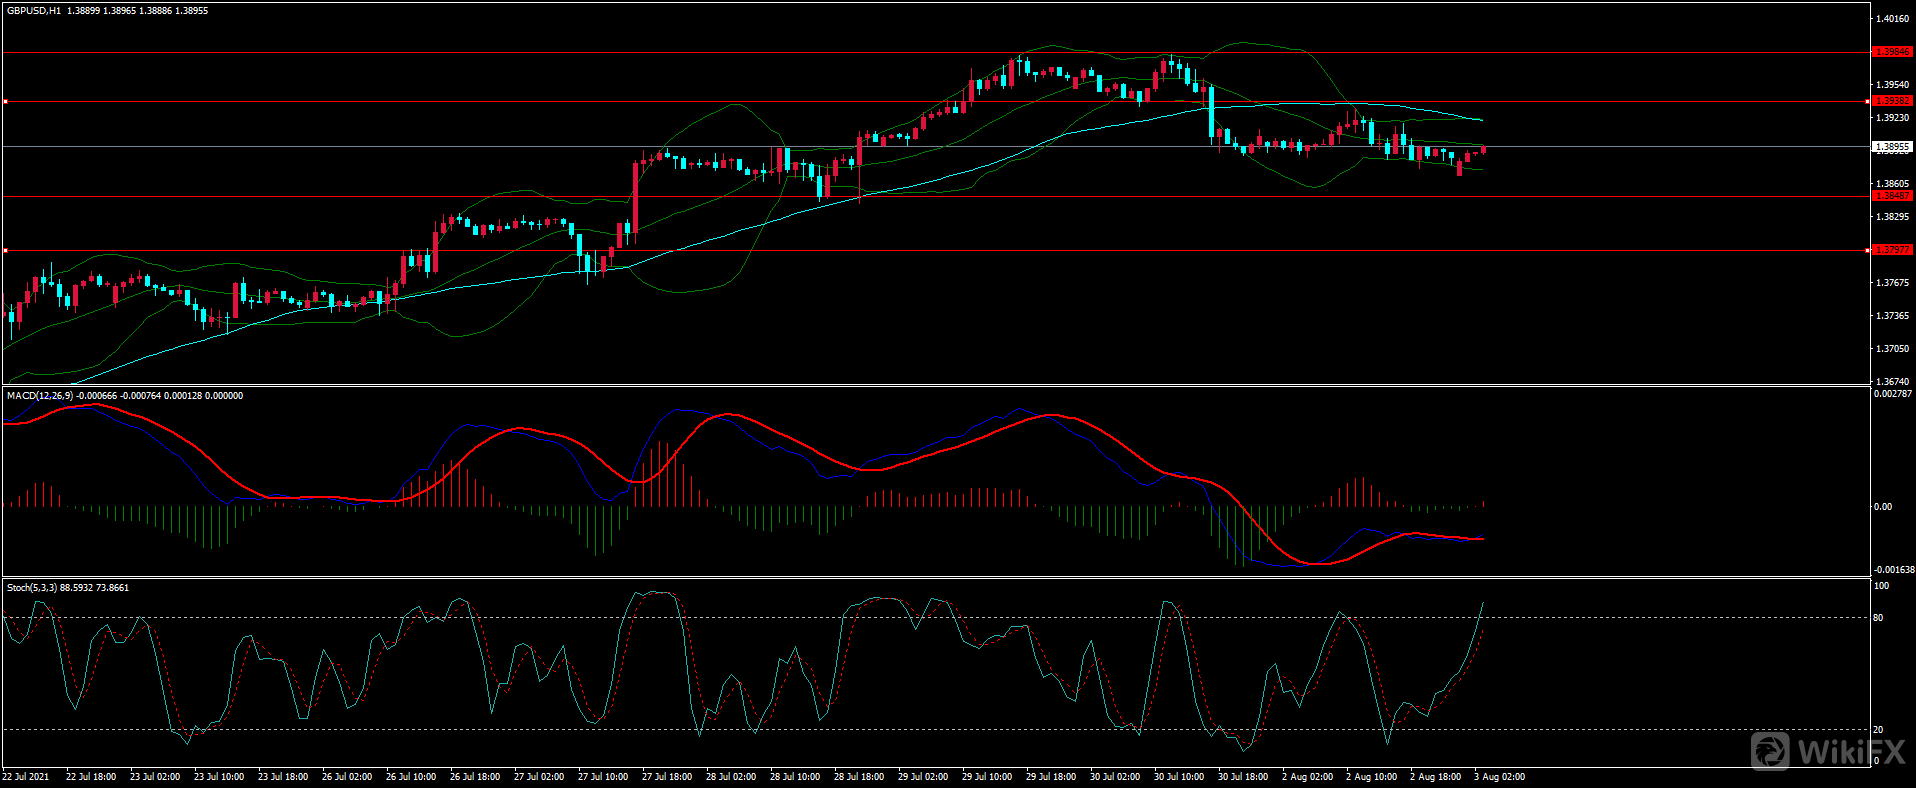The image size is (1916, 788).
Task: Click the 30 Jul 10:00 time label
Action: point(1179,777)
